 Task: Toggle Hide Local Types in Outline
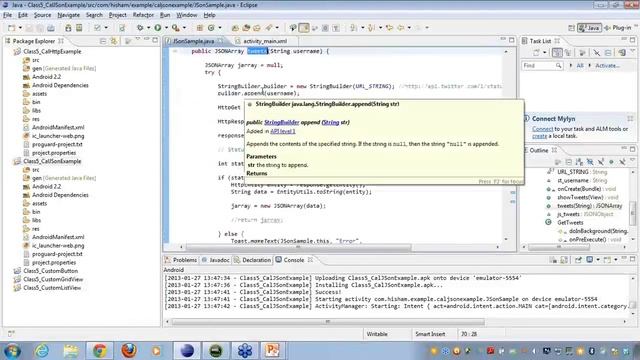(622, 162)
